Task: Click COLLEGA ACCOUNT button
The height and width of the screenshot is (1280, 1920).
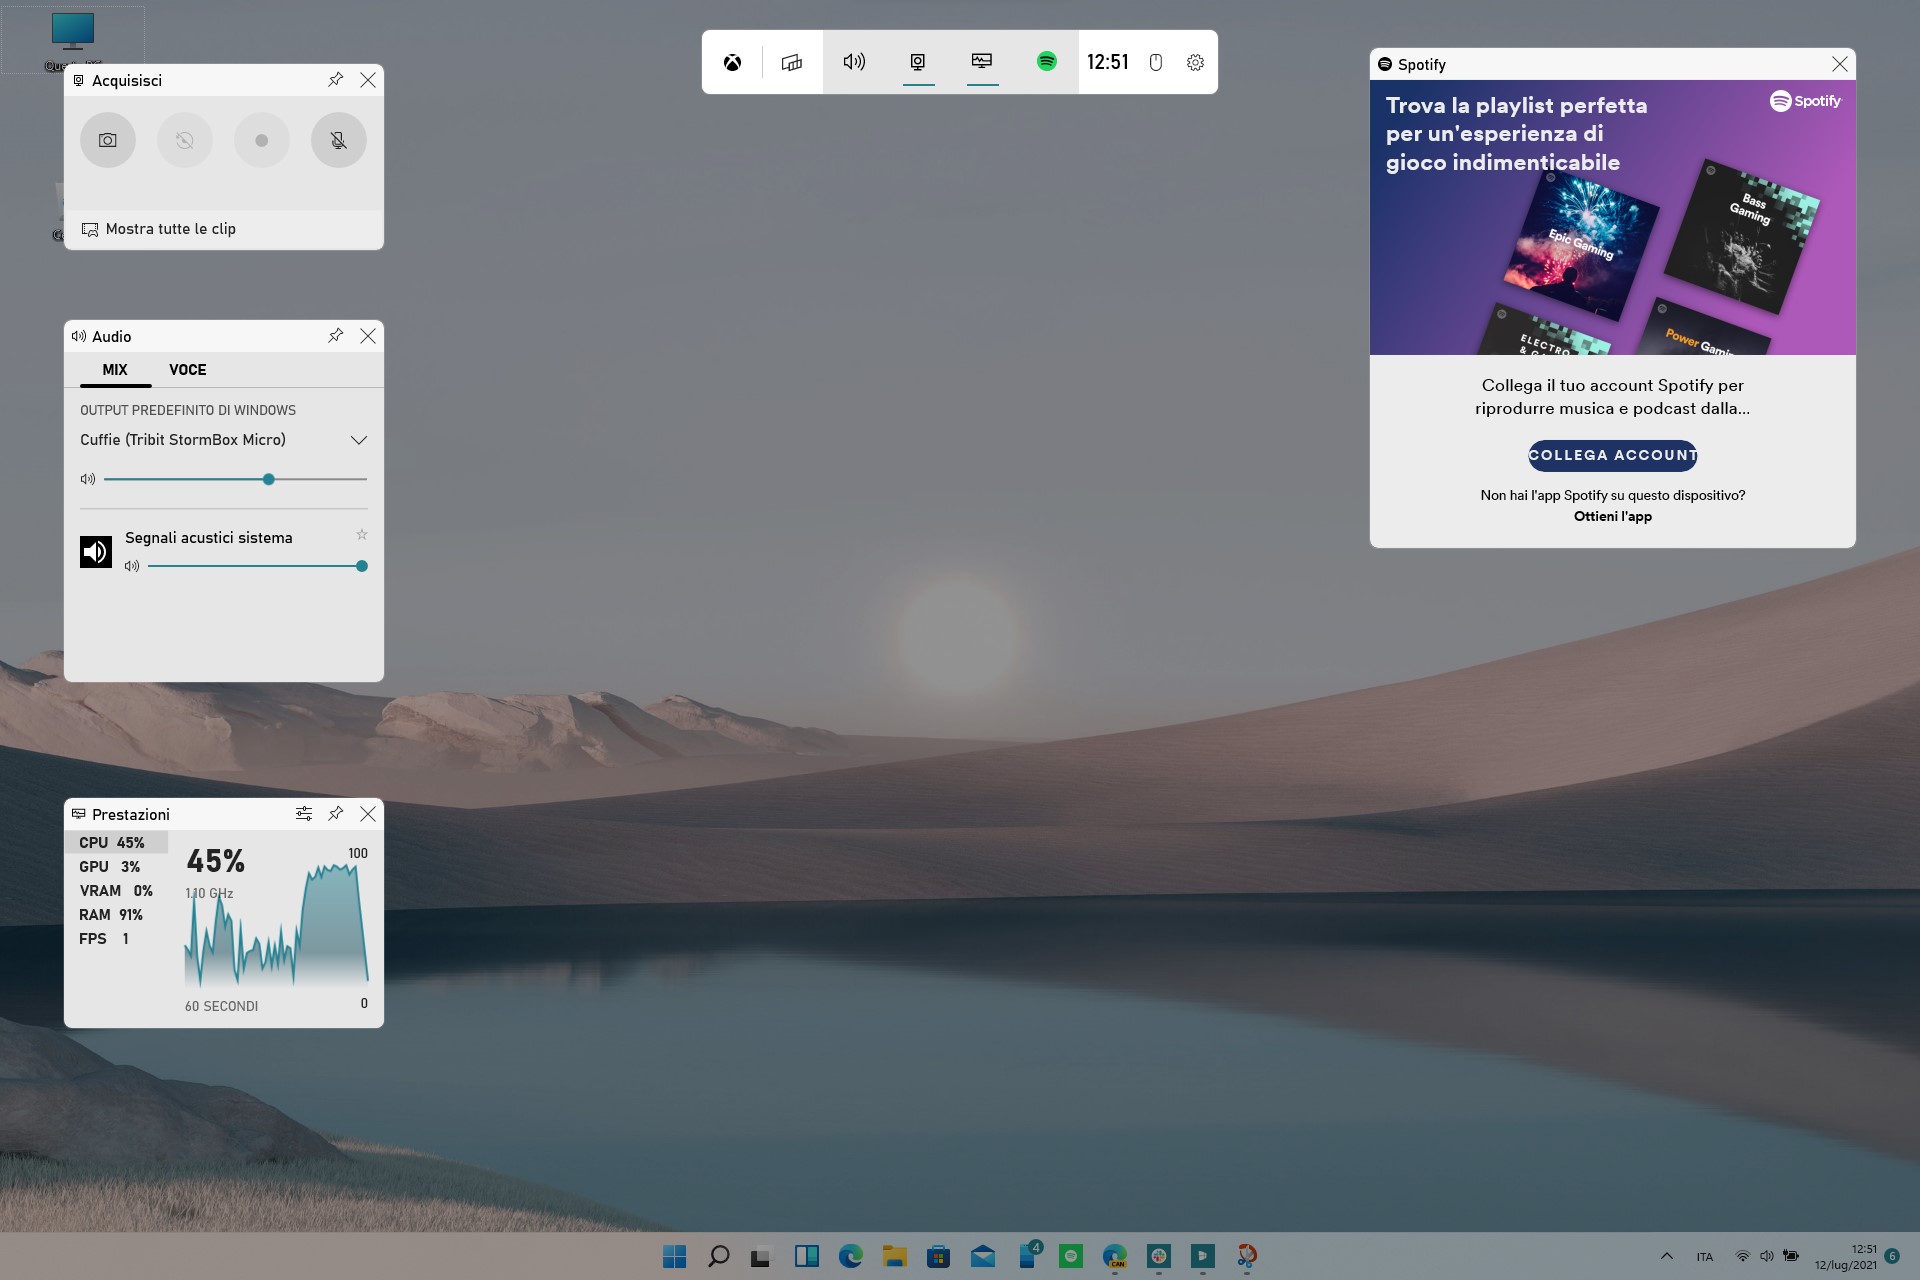Action: (x=1613, y=455)
